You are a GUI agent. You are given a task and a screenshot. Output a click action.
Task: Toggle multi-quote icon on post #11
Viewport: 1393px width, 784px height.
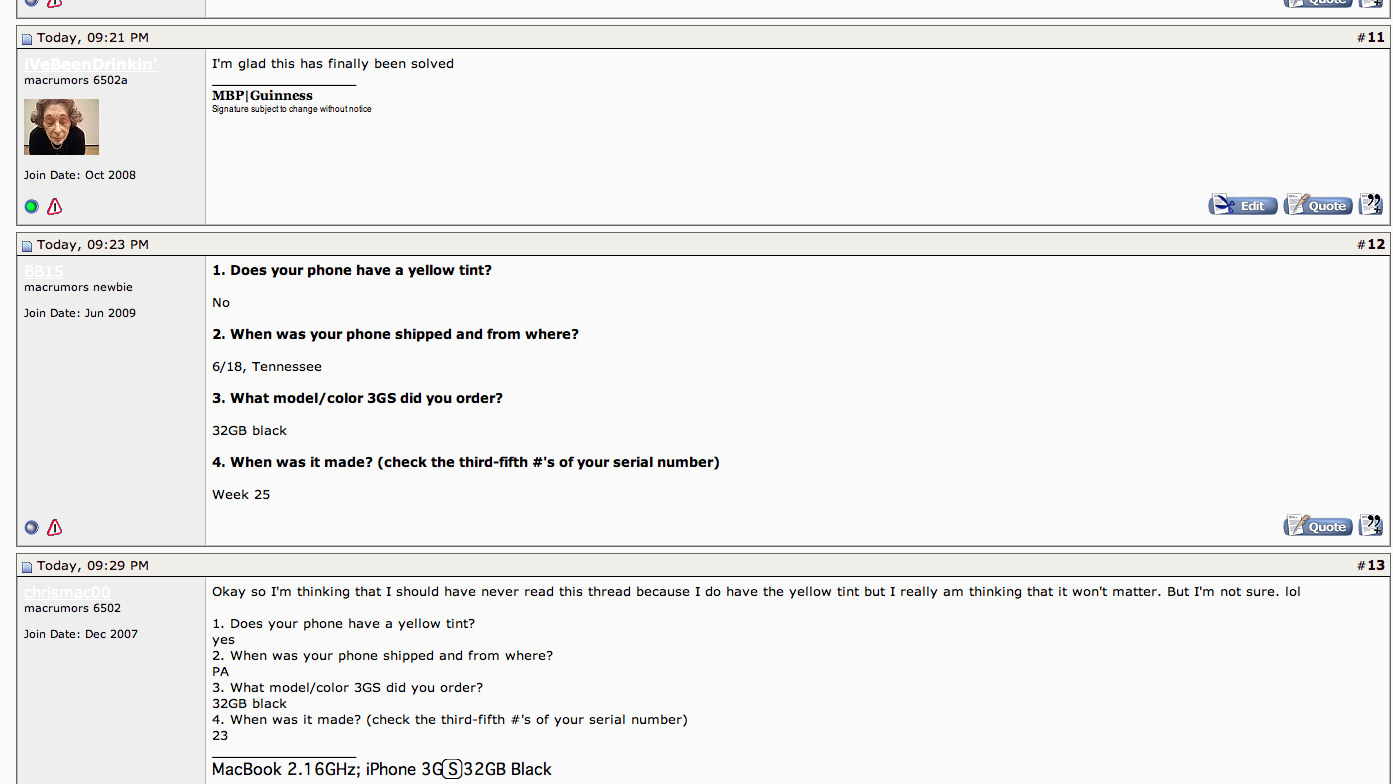[1371, 205]
